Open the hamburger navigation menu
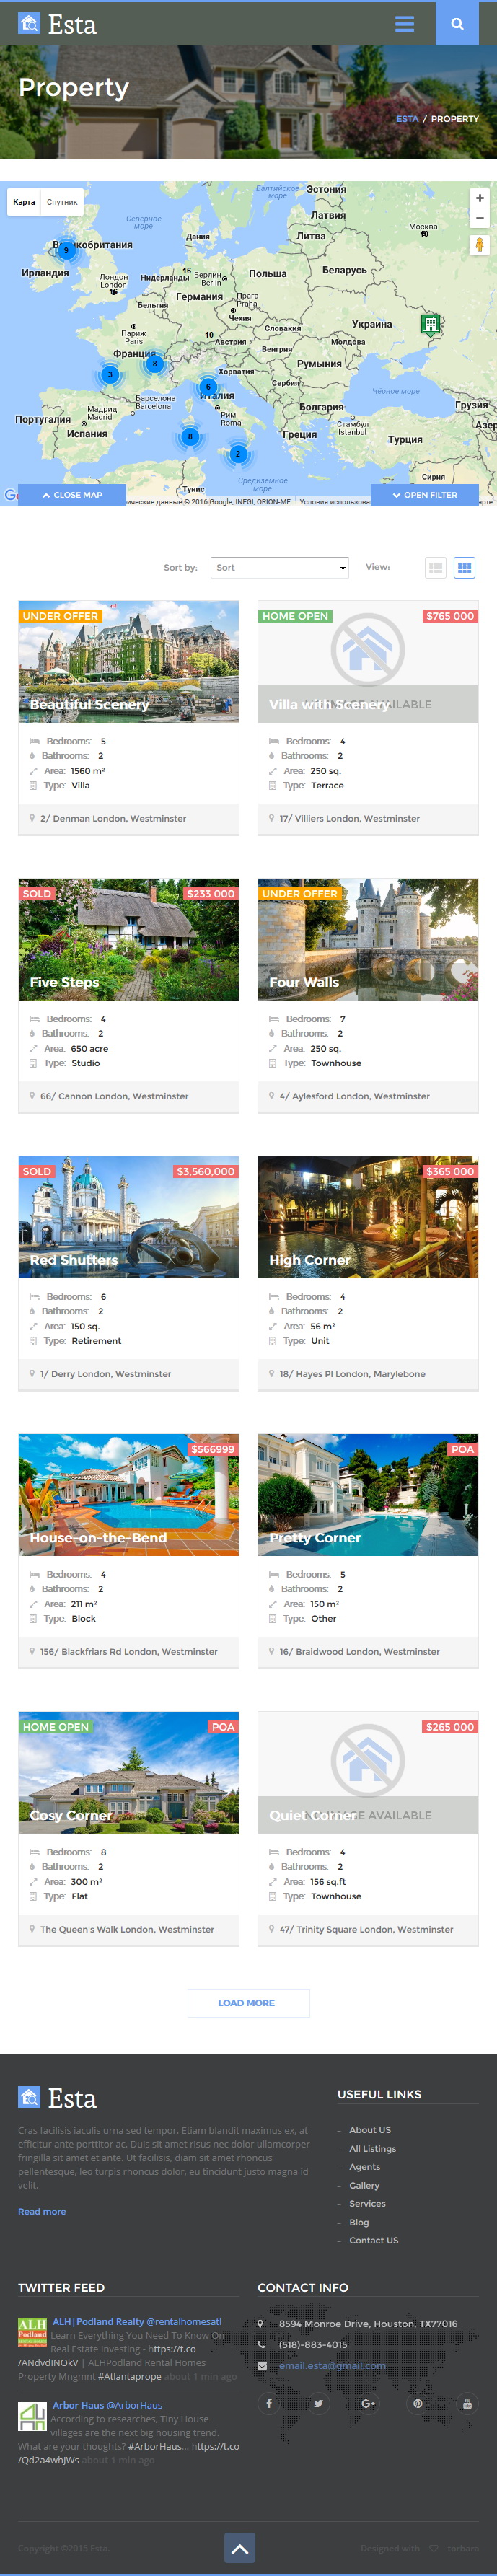This screenshot has height=2576, width=497. 404,24
